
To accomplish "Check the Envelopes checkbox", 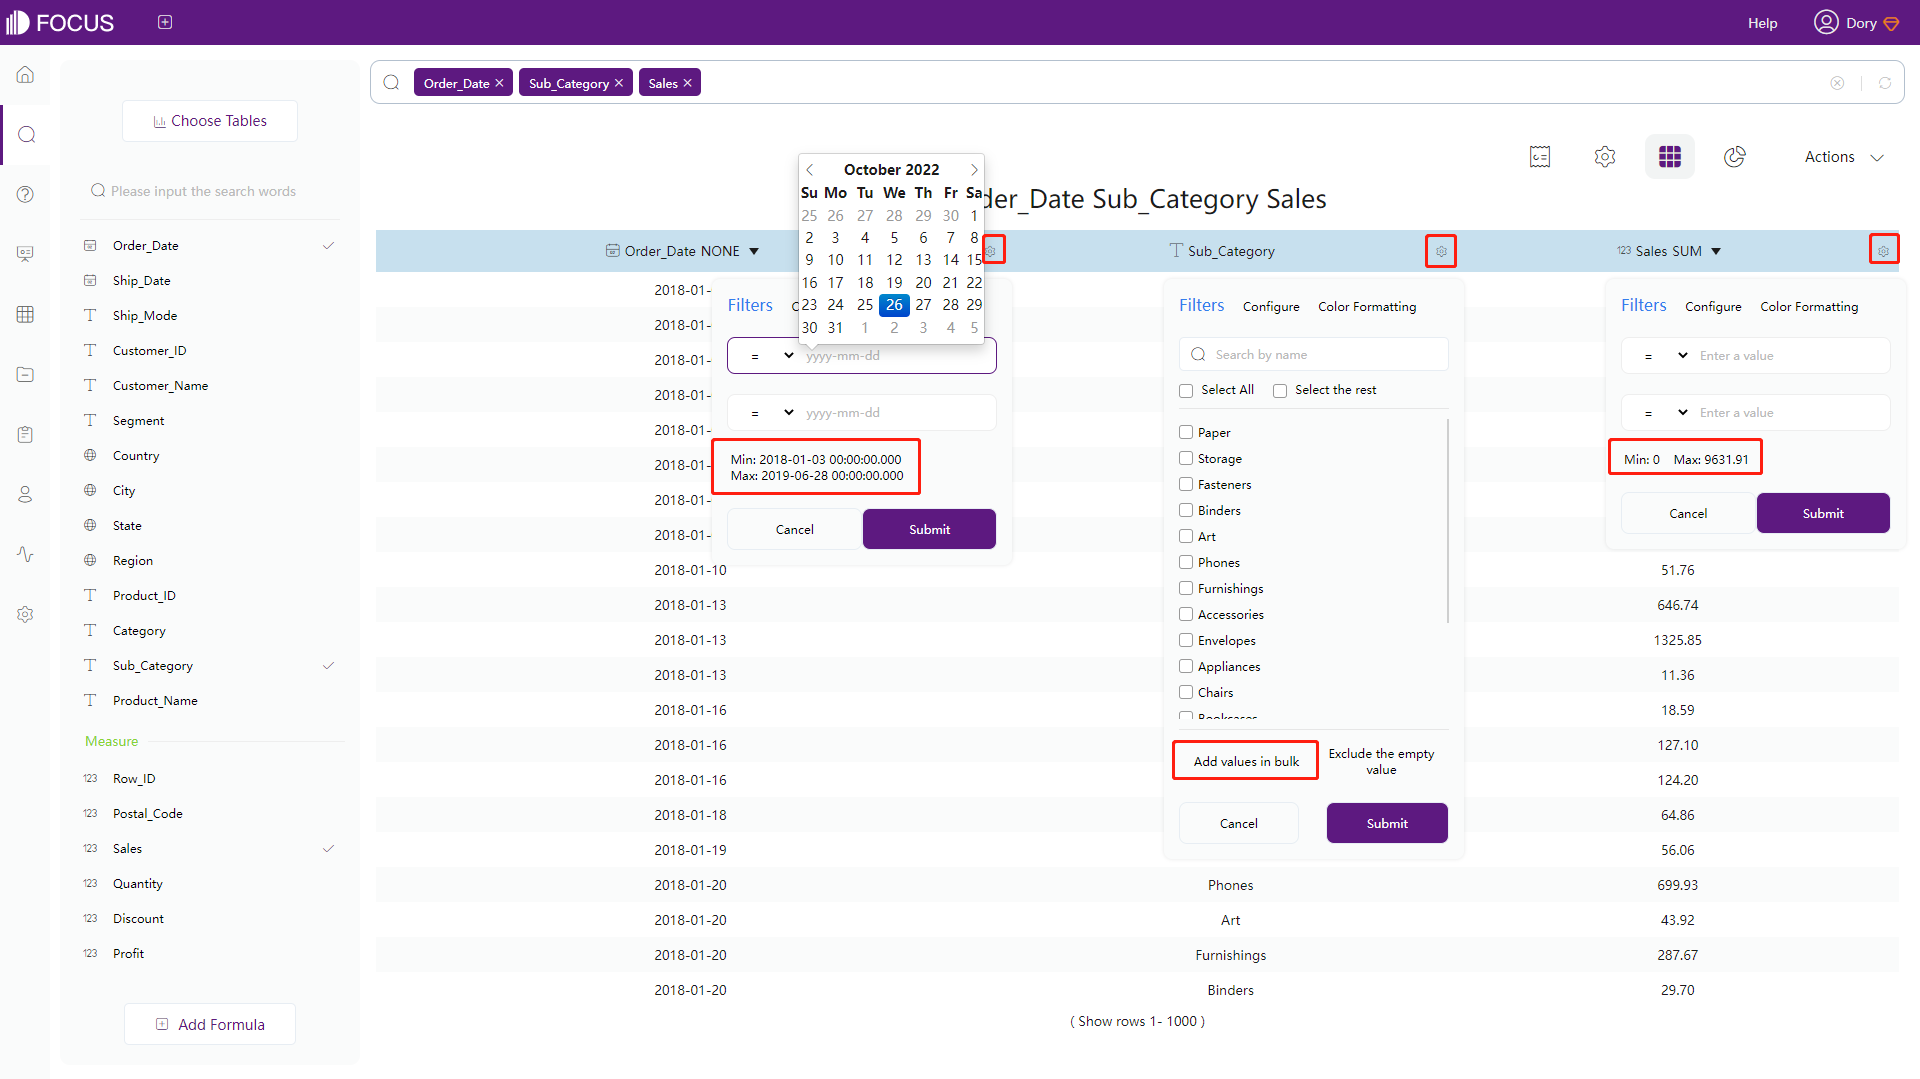I will 1186,640.
